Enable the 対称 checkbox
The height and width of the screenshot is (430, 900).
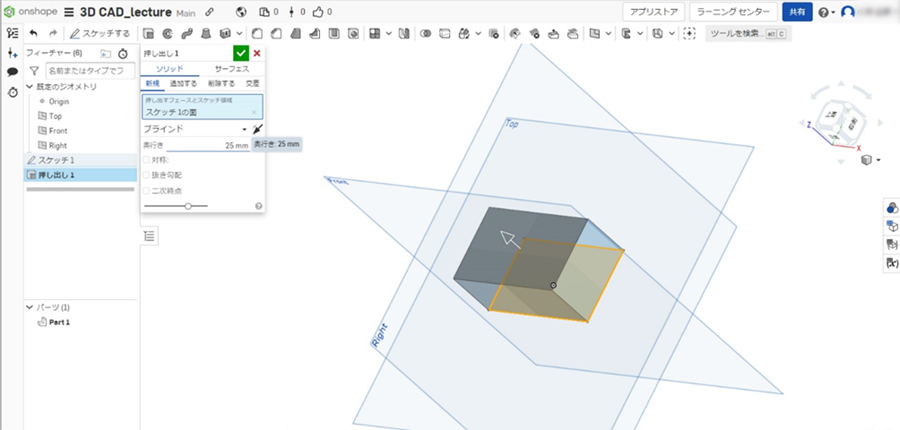pyautogui.click(x=147, y=160)
